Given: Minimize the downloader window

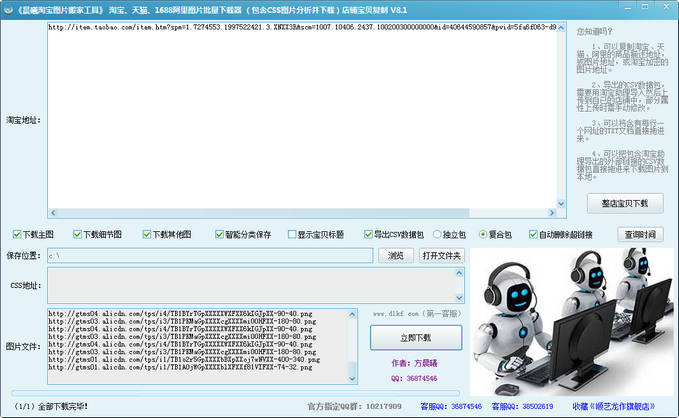Looking at the screenshot, I should click(627, 7).
